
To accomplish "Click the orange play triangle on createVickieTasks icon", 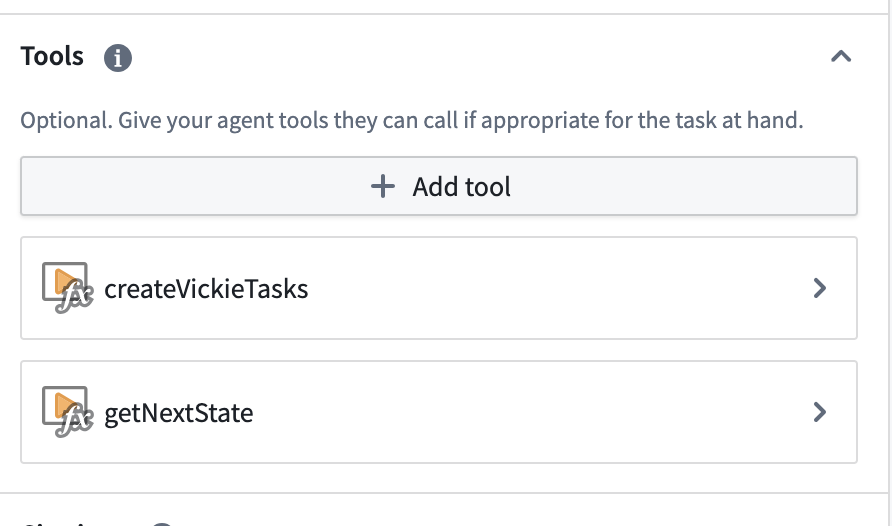I will coord(65,281).
